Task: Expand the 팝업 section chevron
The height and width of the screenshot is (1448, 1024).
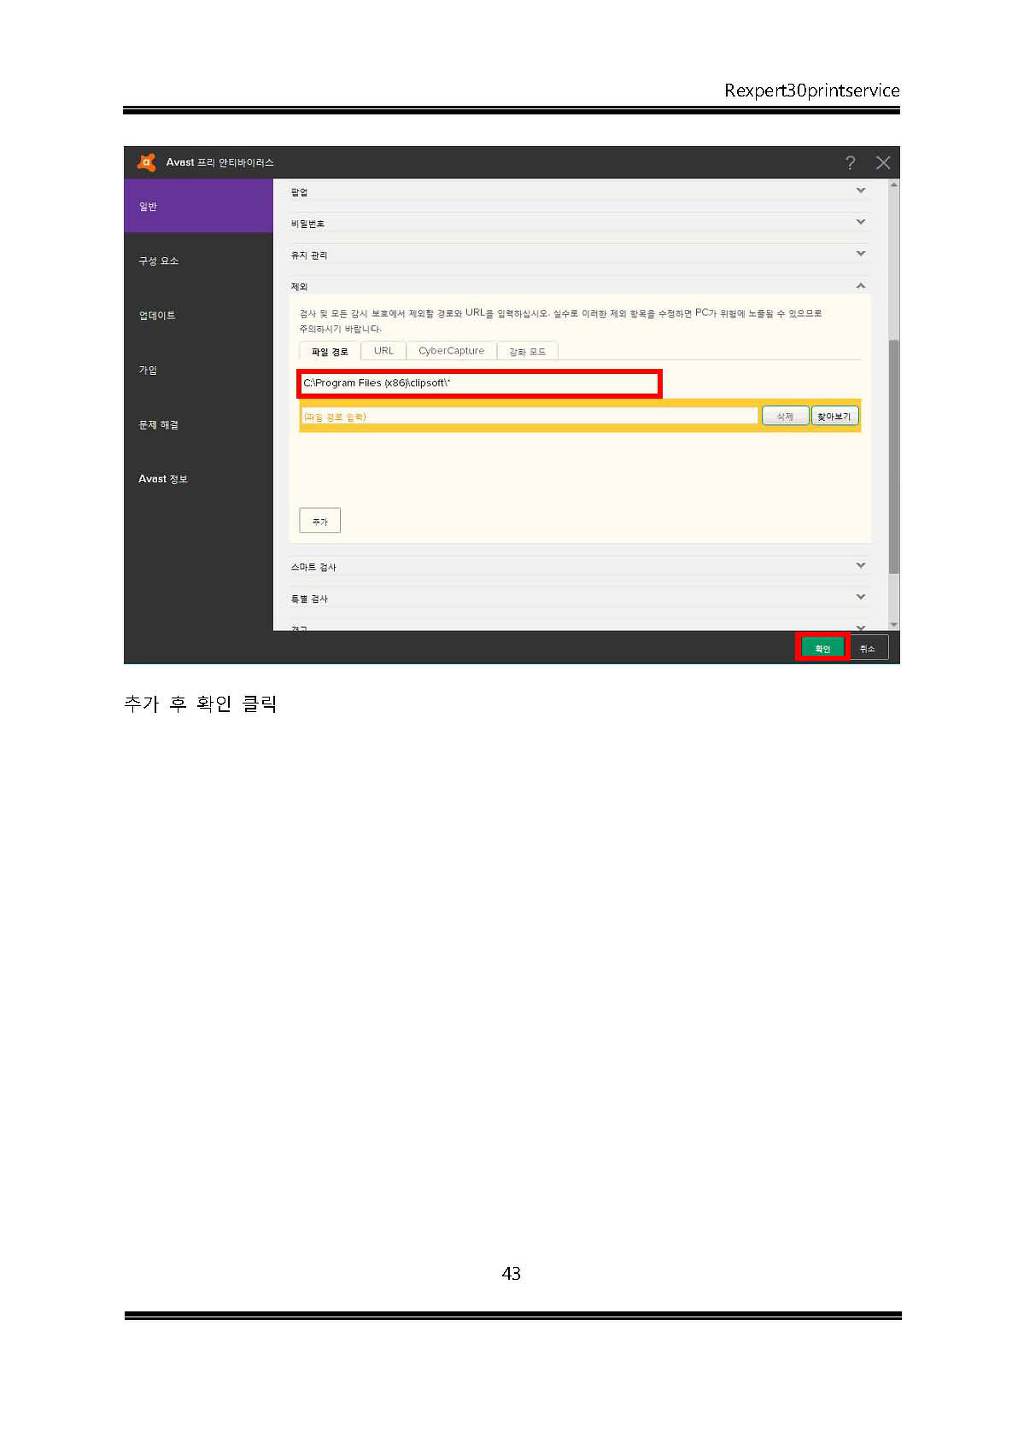Action: pyautogui.click(x=861, y=191)
